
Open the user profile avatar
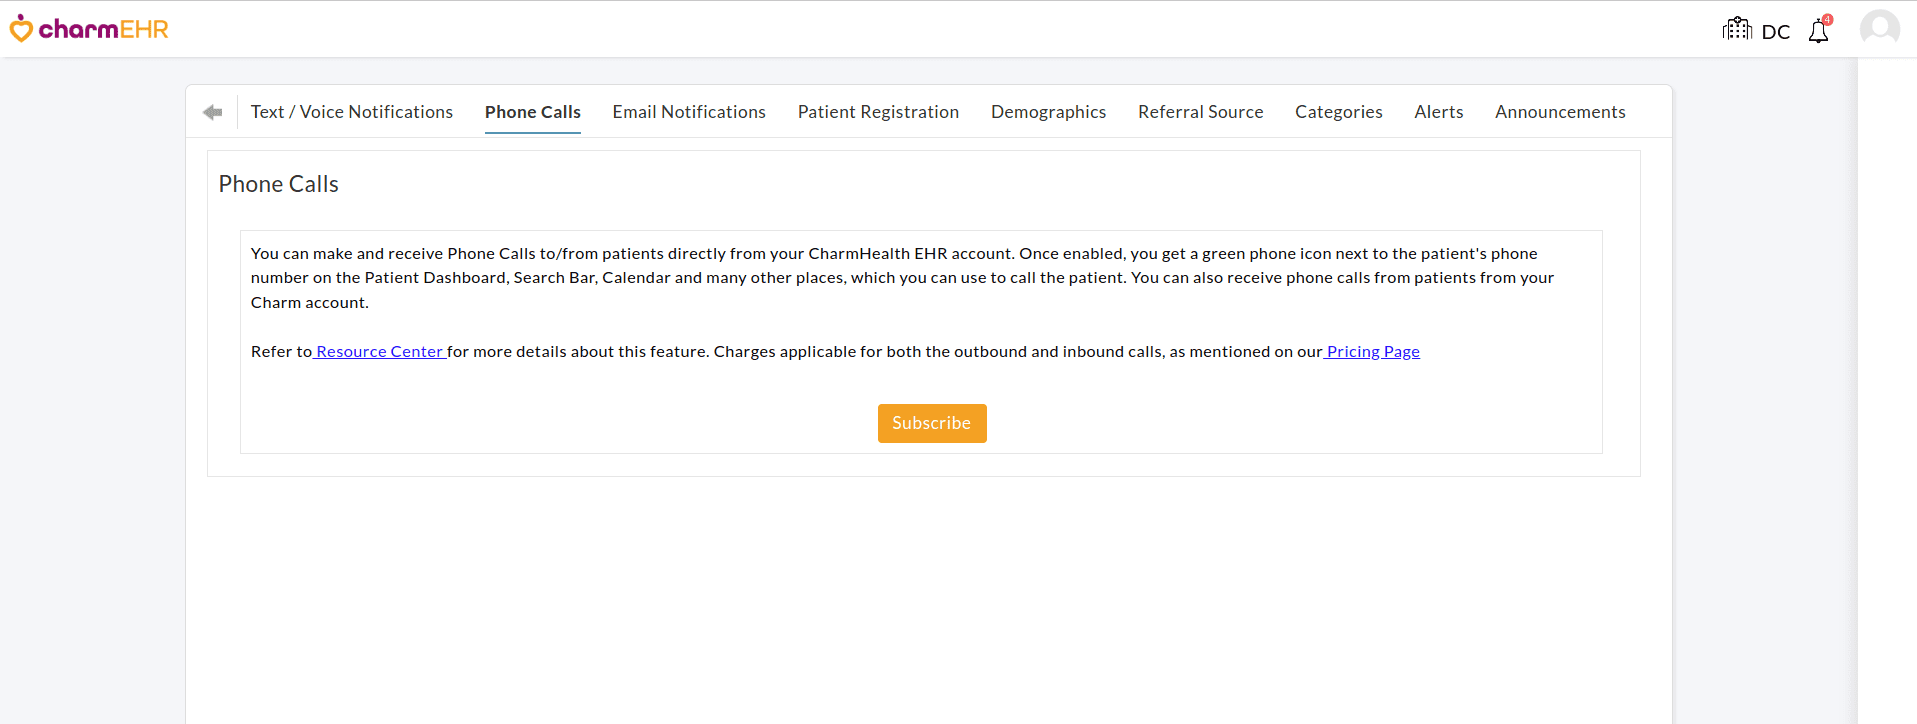(1879, 28)
